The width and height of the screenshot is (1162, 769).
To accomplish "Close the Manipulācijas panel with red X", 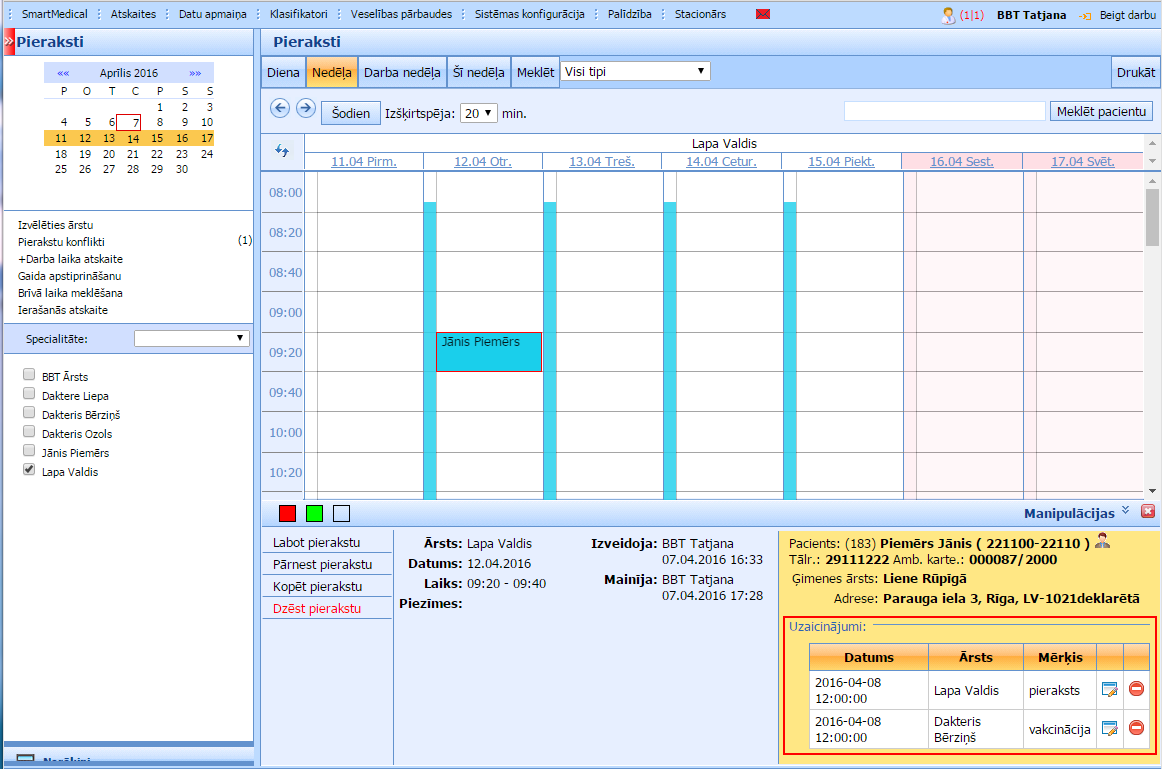I will 1148,512.
